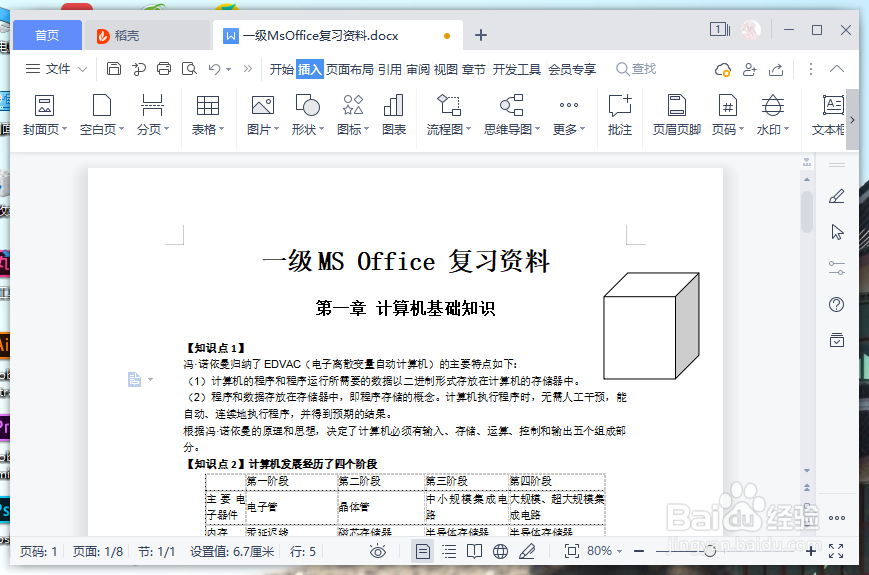Click the vertical scrollbar thumb

point(807,212)
